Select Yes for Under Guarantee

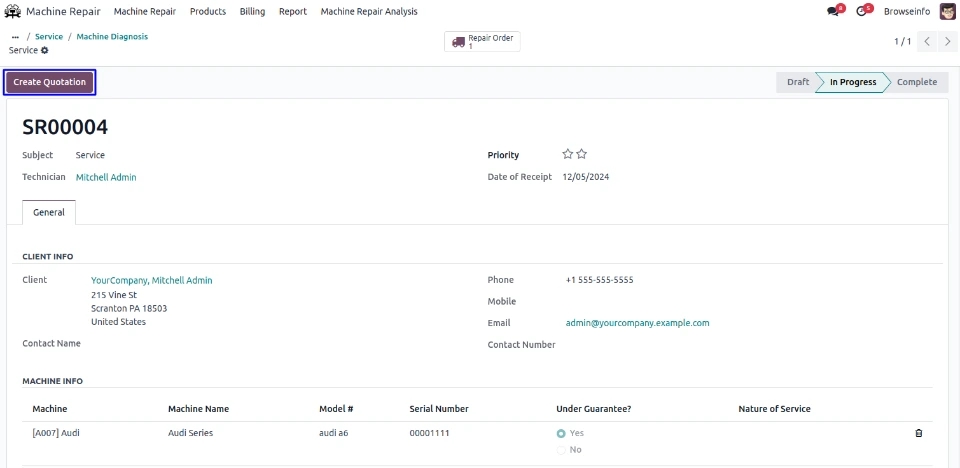point(561,433)
